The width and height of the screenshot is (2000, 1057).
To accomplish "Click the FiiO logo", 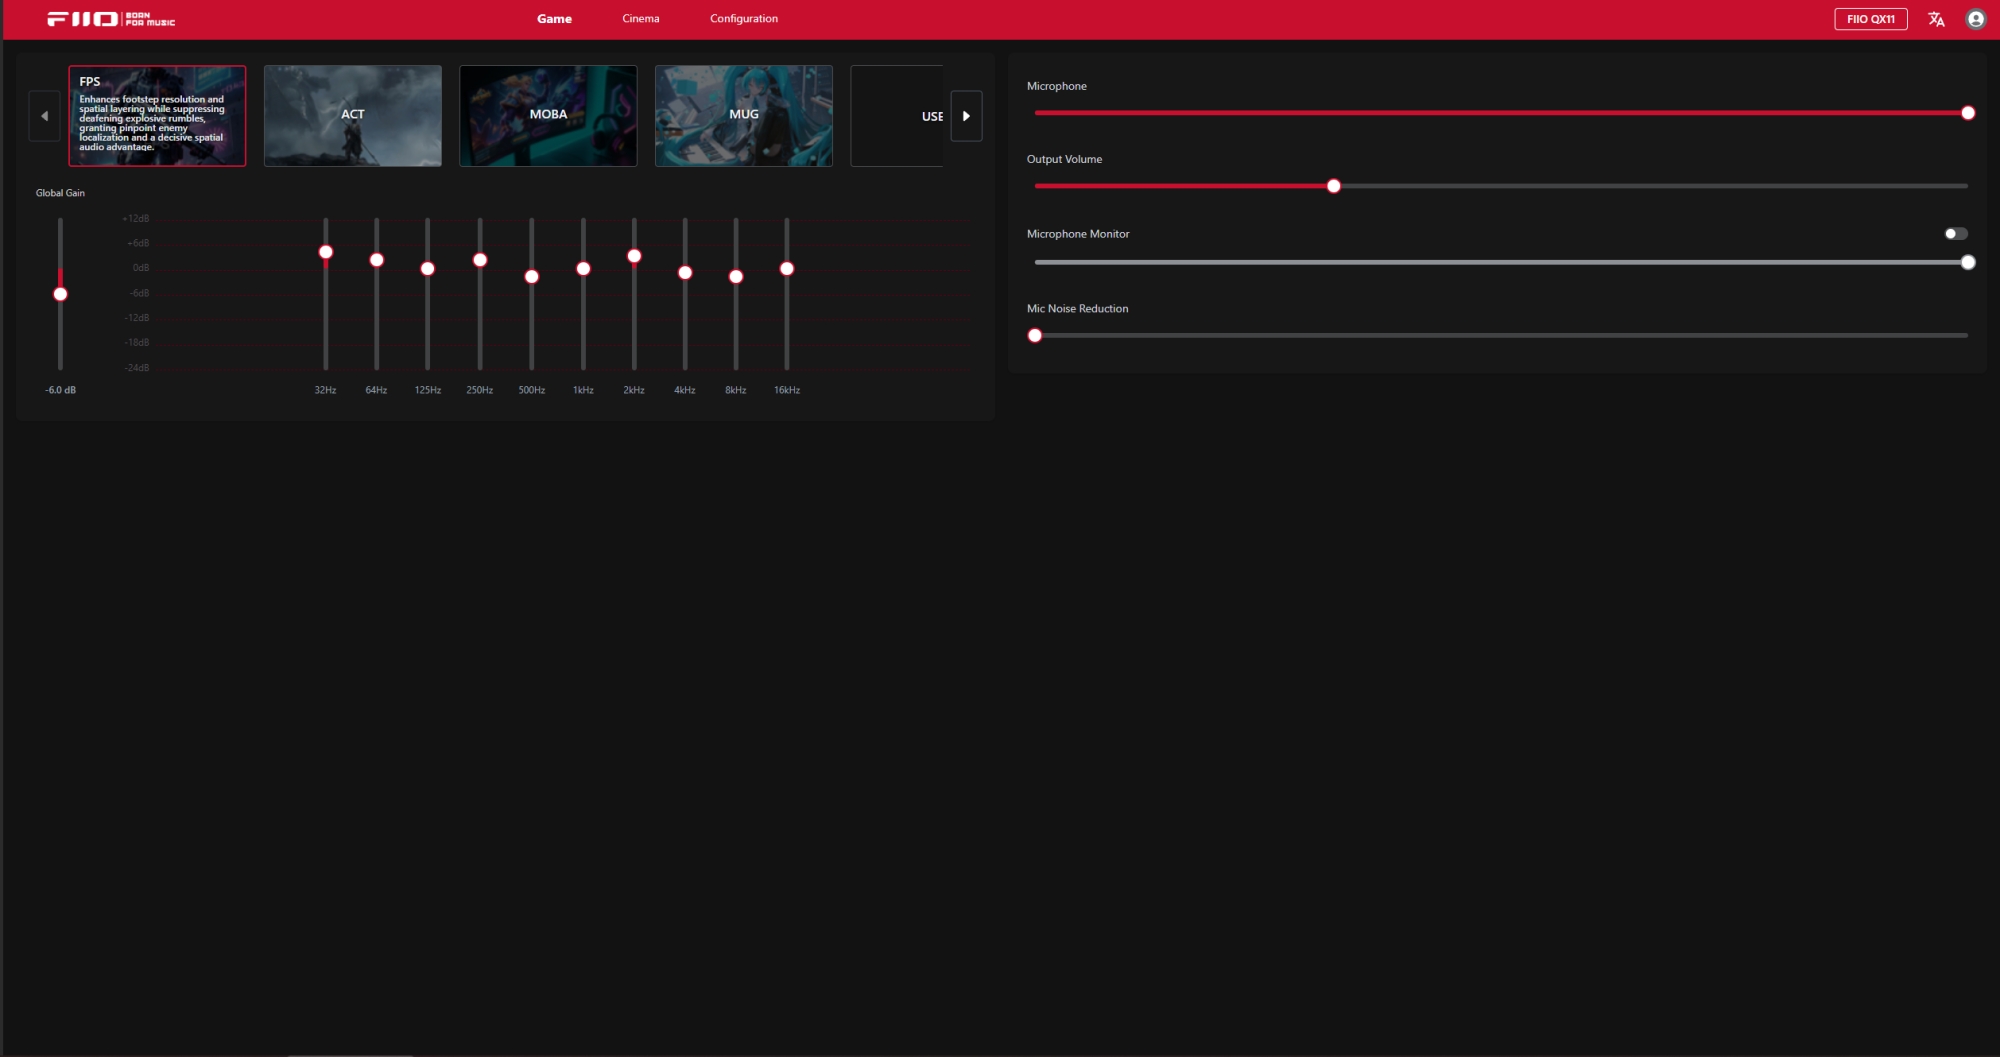I will pos(111,19).
